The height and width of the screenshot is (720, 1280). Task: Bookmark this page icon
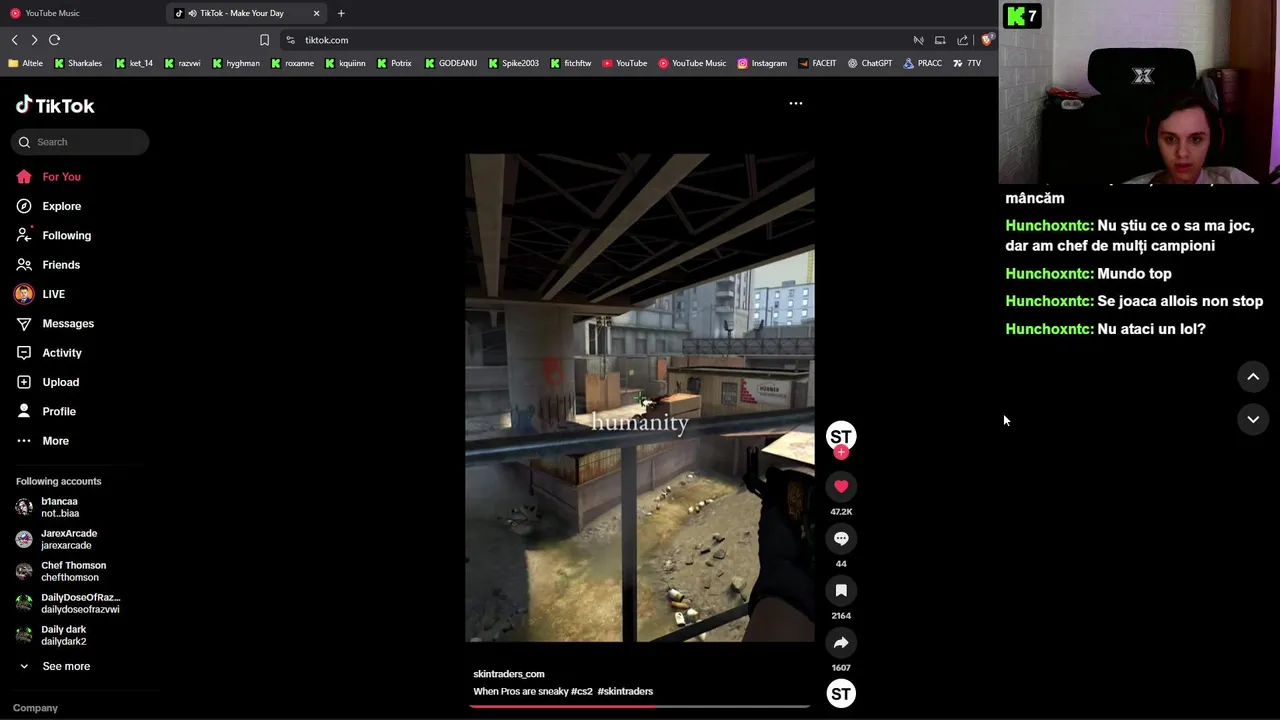tap(264, 40)
